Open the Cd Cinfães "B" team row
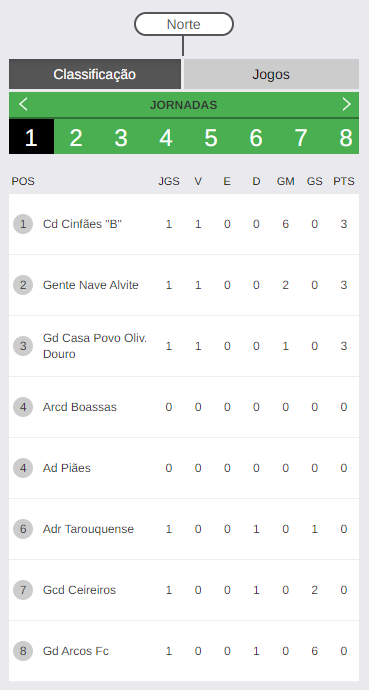 tap(184, 224)
